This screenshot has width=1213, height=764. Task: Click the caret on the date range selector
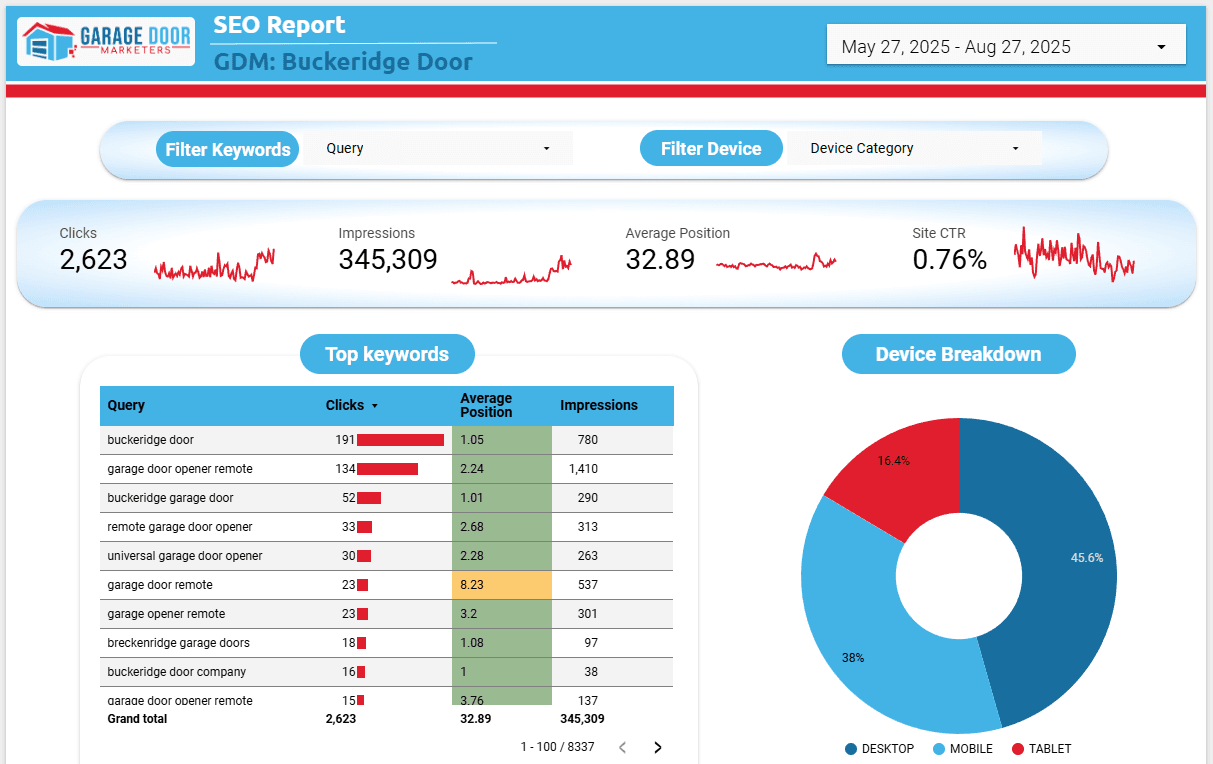tap(1160, 45)
